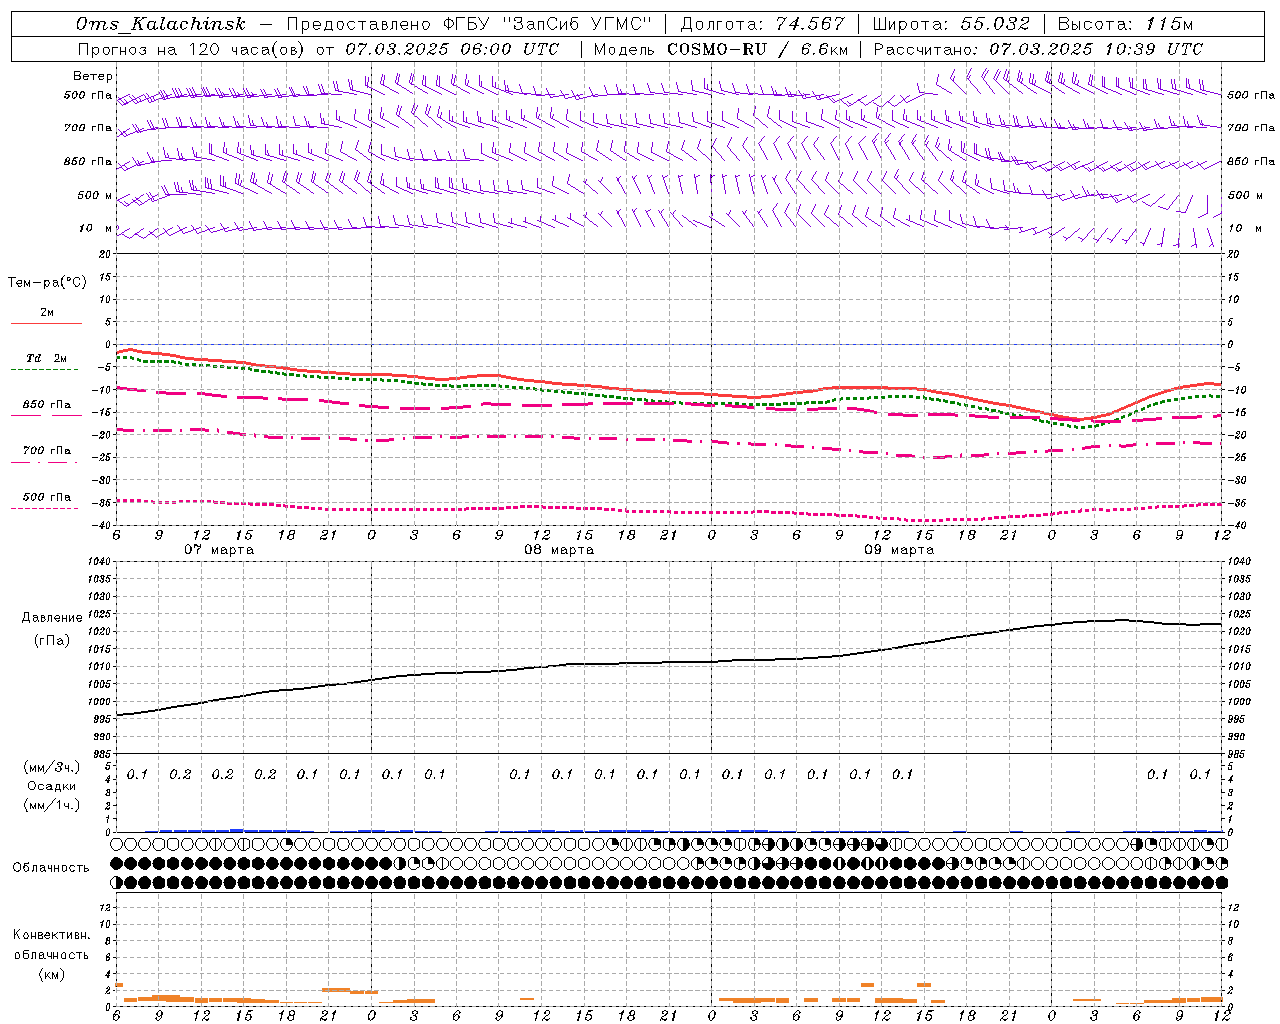Click the 500 м wind level label on the left
Screen dimensions: 1280x1024
tap(95, 195)
